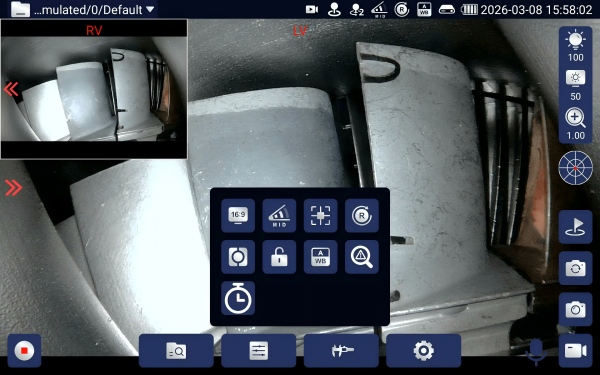Open the caliper measurement tool button
Image resolution: width=600 pixels, height=375 pixels.
click(x=341, y=351)
